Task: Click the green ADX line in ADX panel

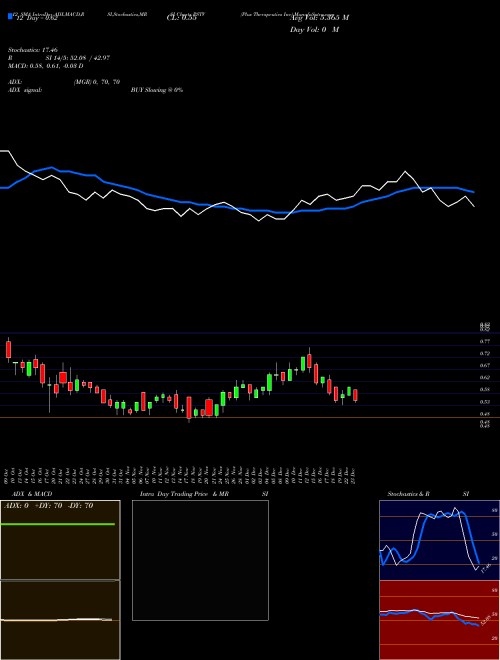Action: pos(58,524)
